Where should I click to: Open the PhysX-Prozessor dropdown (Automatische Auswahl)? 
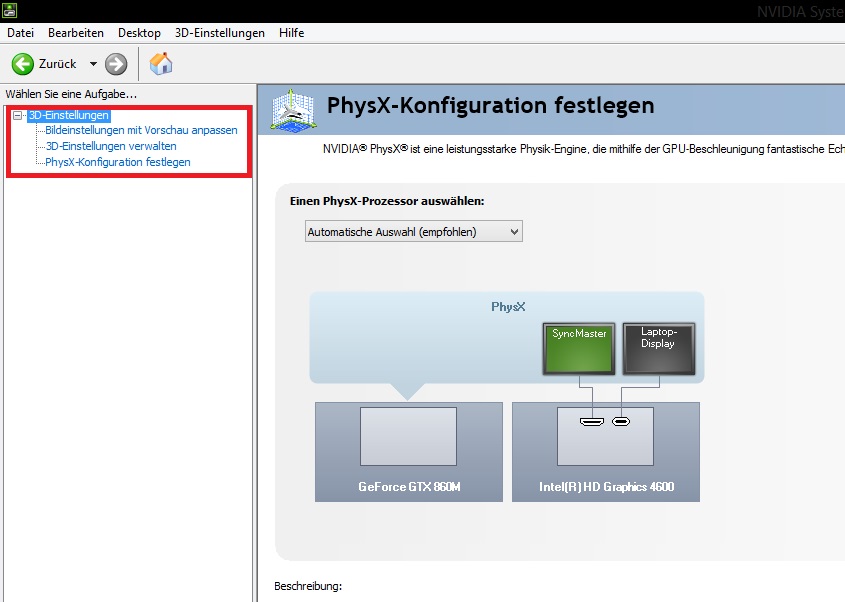tap(414, 232)
